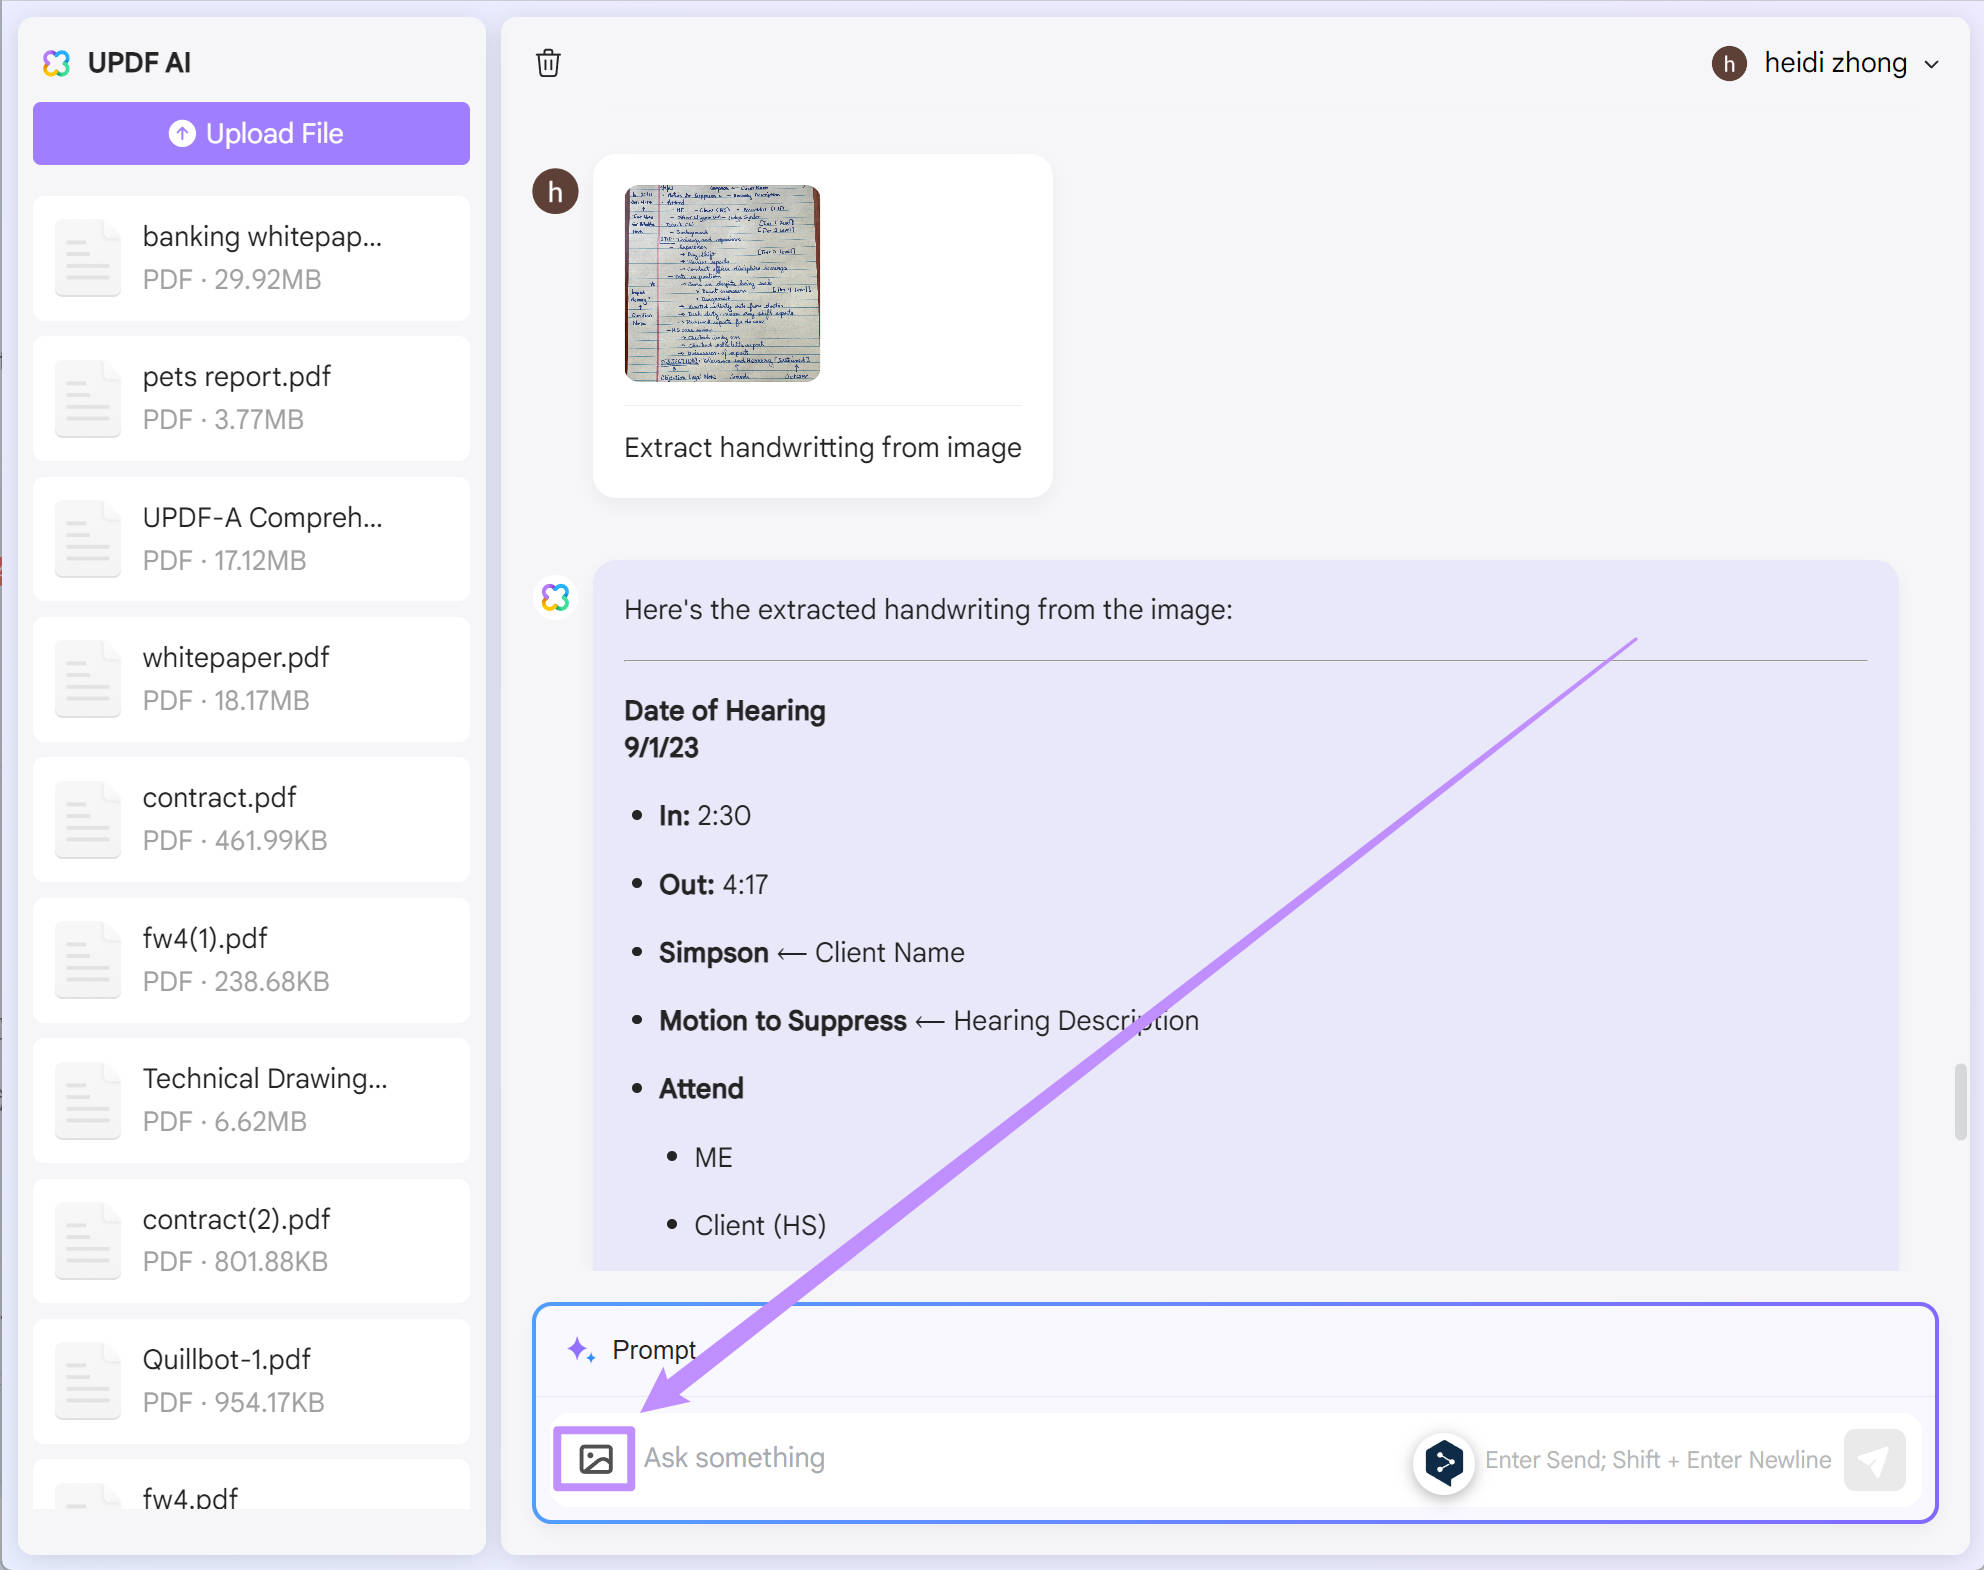1984x1570 pixels.
Task: Open the Prompt menu label
Action: point(654,1350)
